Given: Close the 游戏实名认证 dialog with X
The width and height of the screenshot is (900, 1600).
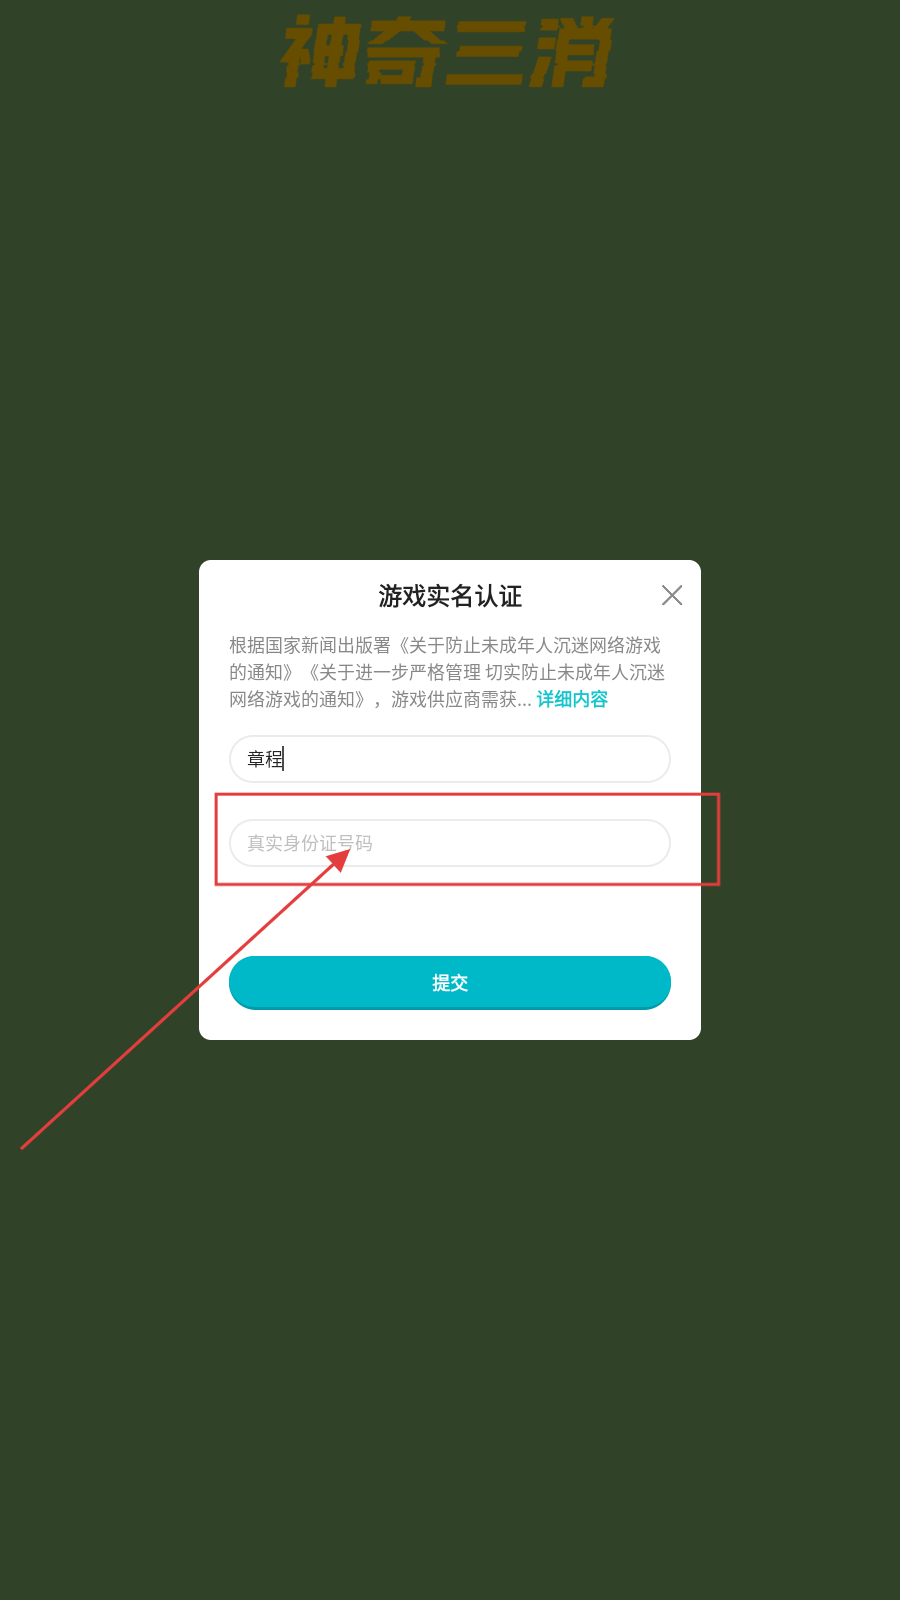Looking at the screenshot, I should click(x=672, y=595).
